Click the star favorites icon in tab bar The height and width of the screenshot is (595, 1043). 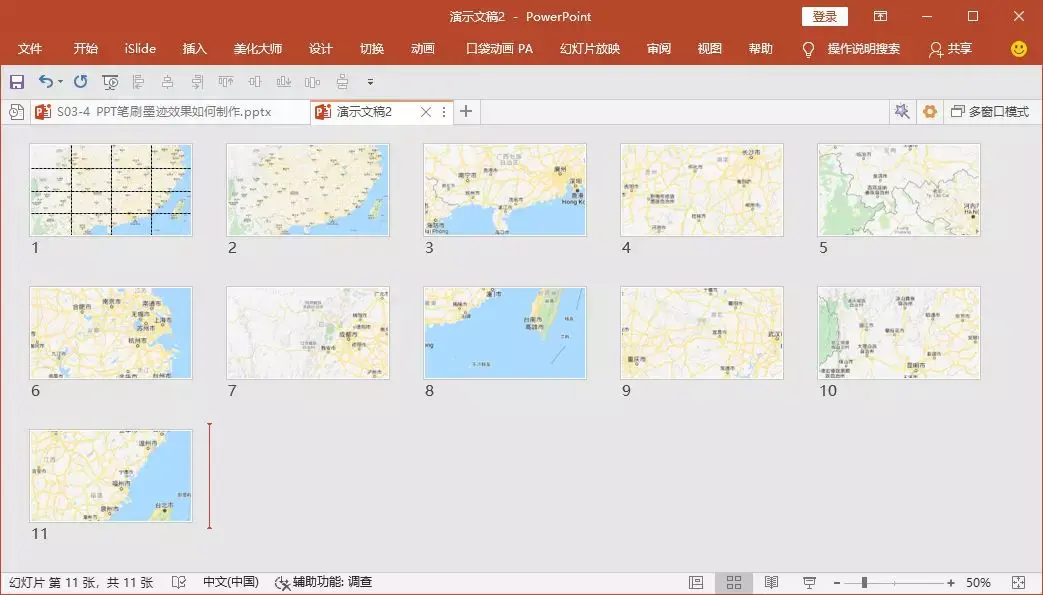click(902, 111)
